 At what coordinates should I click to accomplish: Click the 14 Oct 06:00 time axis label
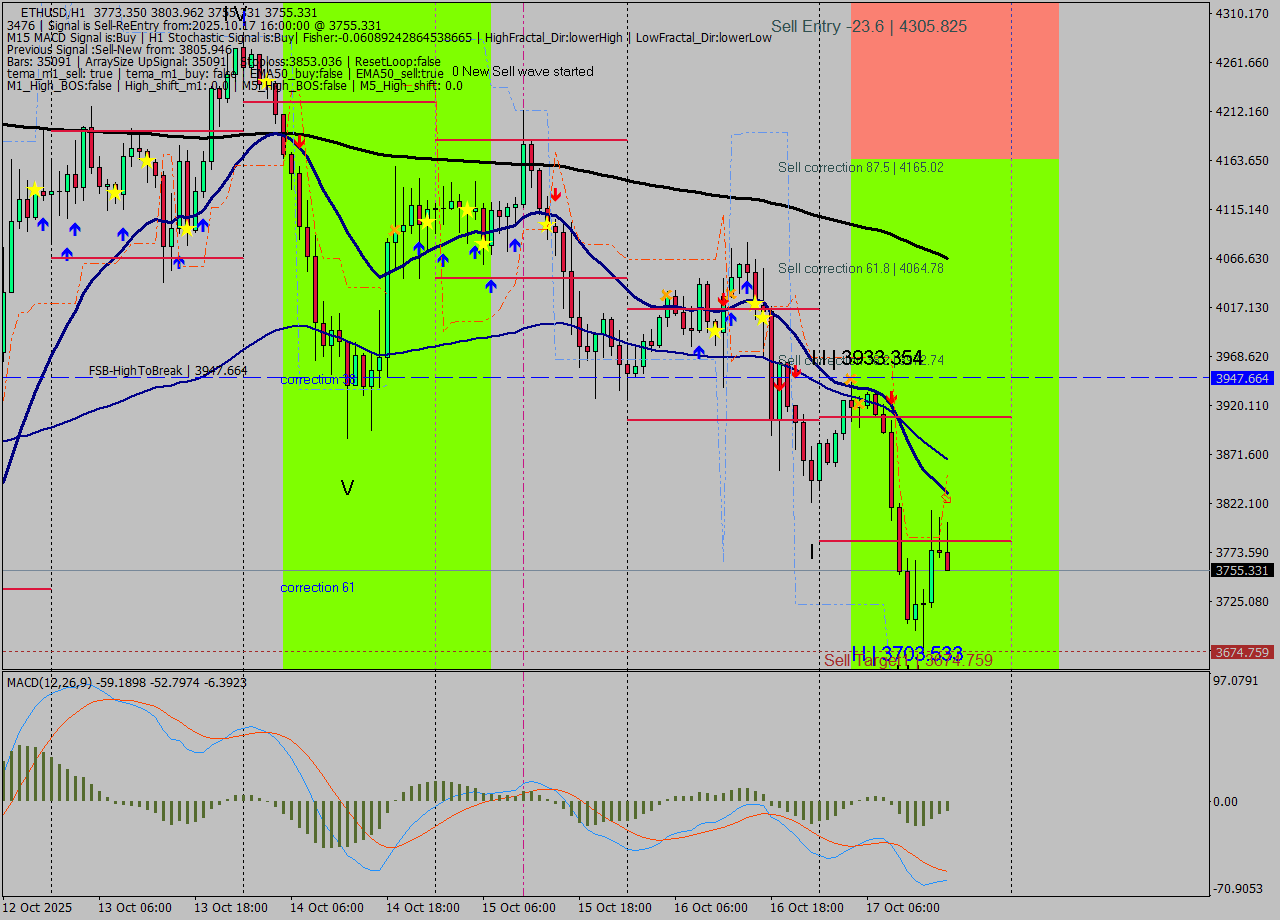[327, 907]
